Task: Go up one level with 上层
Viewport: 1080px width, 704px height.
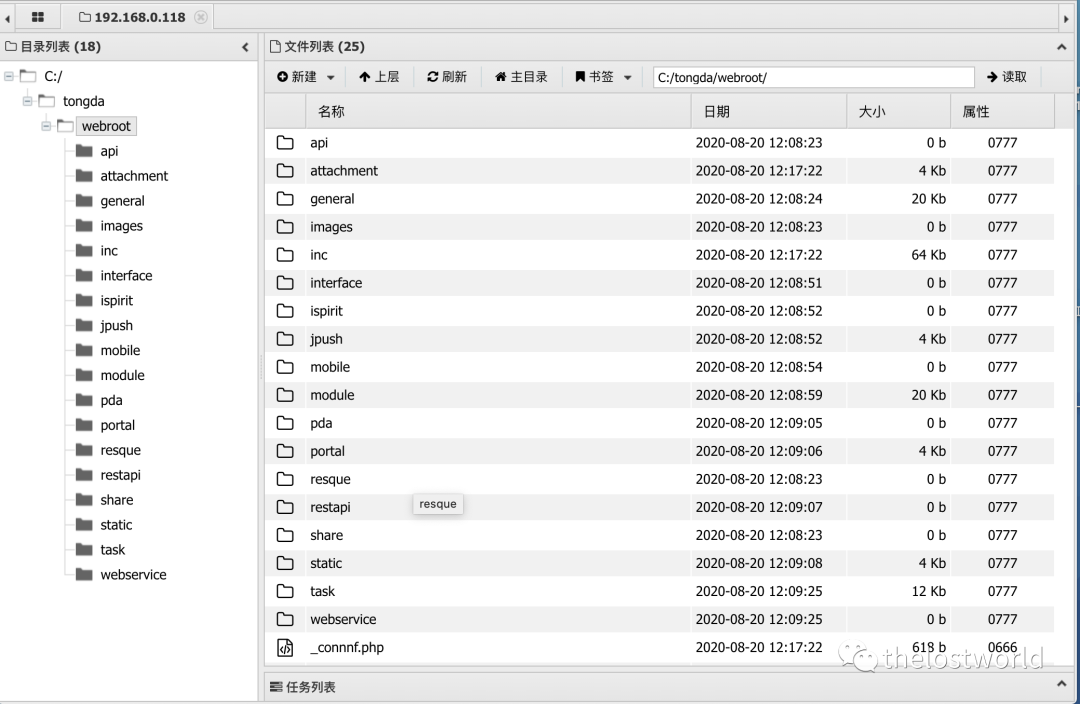Action: (x=379, y=77)
